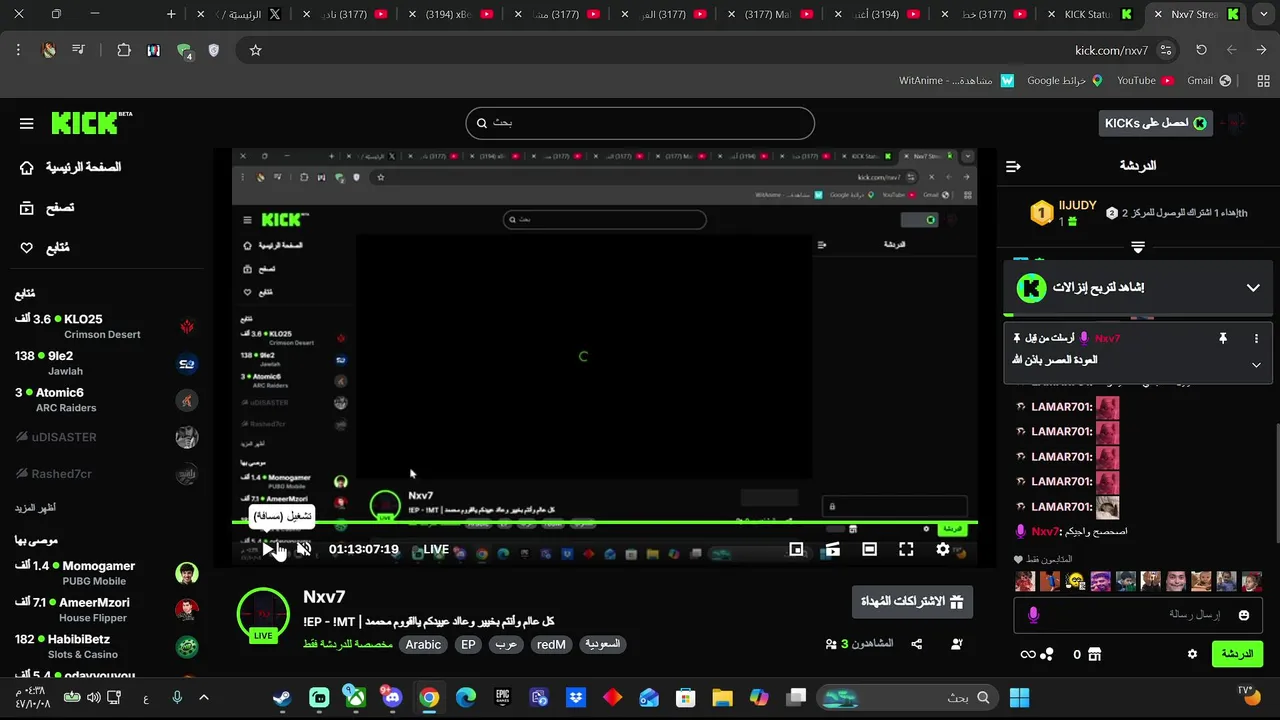The height and width of the screenshot is (720, 1280).
Task: Expand the gift leaderboard chevron
Action: coord(1138,246)
